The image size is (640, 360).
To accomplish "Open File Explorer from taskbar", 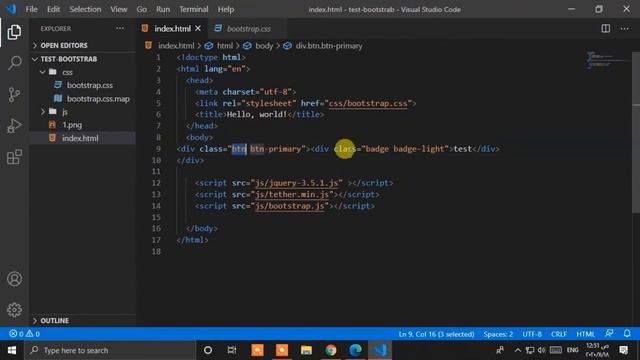I will click(x=306, y=350).
